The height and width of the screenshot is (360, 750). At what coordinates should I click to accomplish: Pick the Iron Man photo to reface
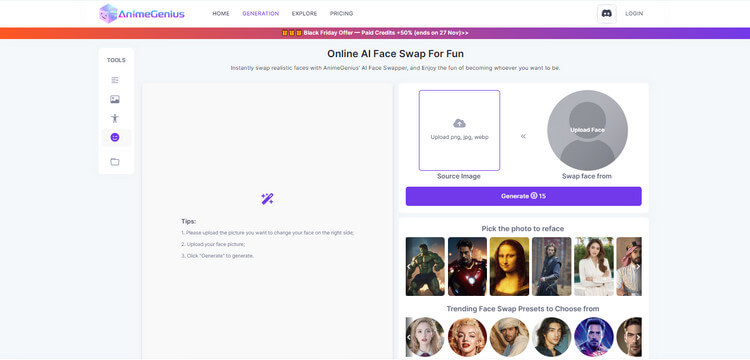point(467,266)
